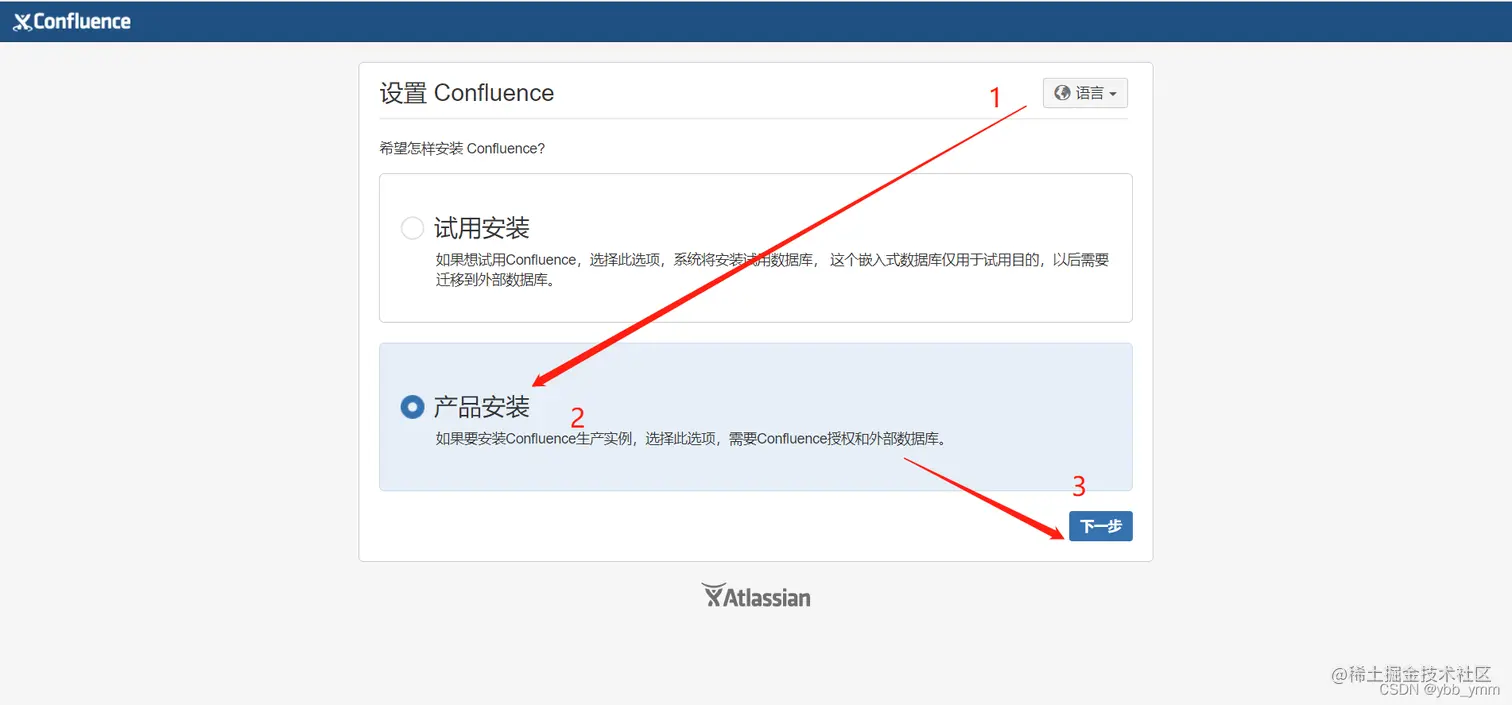
Task: Click the Atlassian logo in footer
Action: pyautogui.click(x=756, y=596)
